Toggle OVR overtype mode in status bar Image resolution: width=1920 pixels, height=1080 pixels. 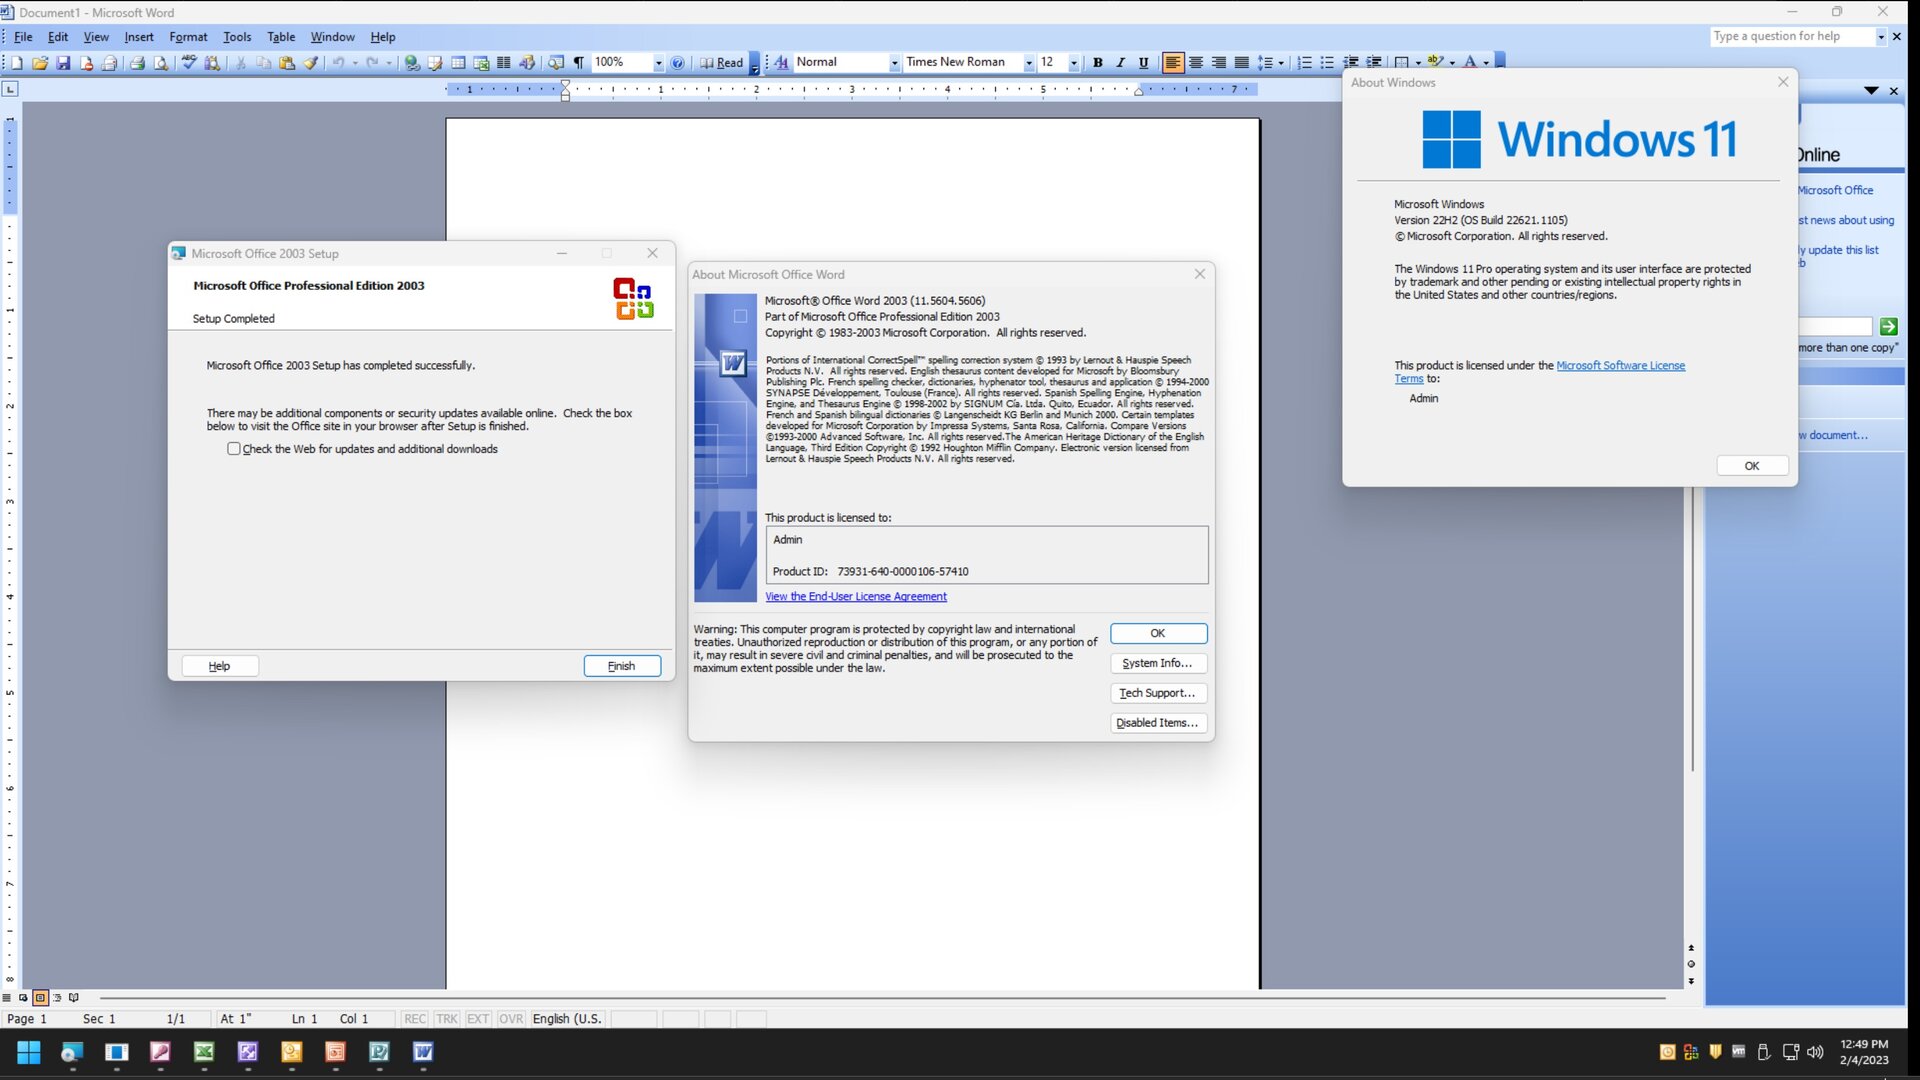(x=511, y=1019)
